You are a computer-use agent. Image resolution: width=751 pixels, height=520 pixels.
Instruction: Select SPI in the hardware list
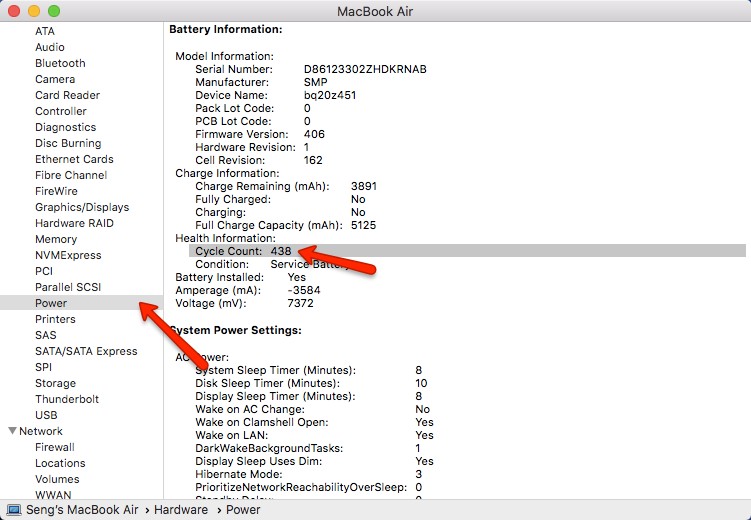pos(43,367)
